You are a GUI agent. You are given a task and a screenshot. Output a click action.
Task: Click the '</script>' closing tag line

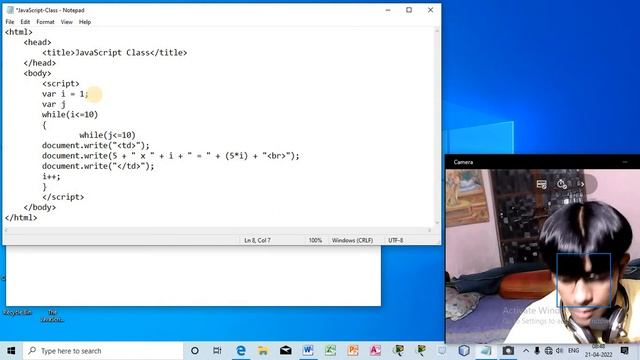(x=63, y=197)
